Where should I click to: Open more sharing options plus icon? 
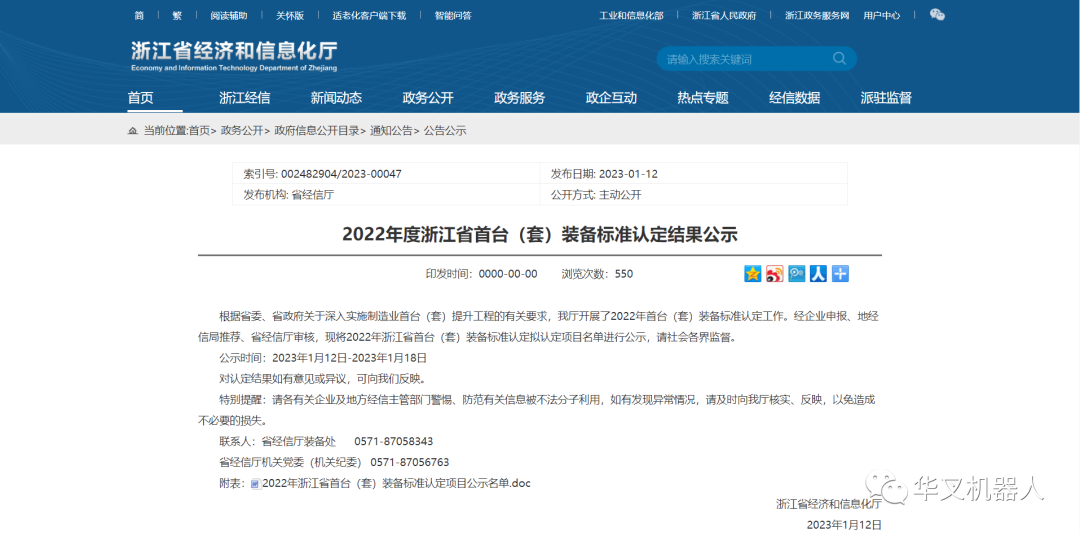[840, 274]
